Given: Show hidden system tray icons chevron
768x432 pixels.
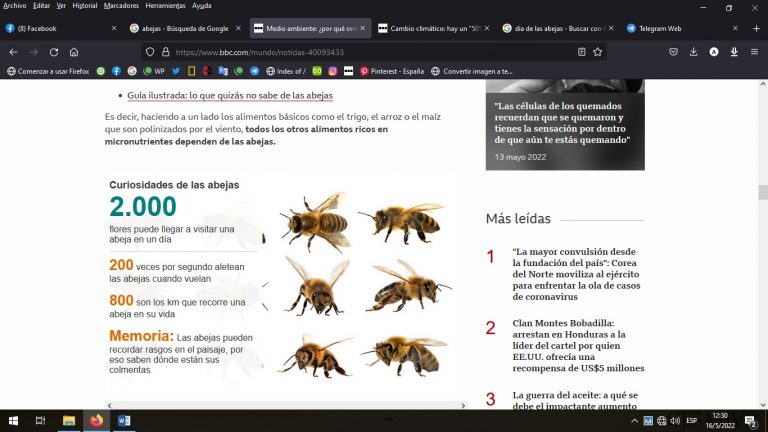Looking at the screenshot, I should (634, 421).
